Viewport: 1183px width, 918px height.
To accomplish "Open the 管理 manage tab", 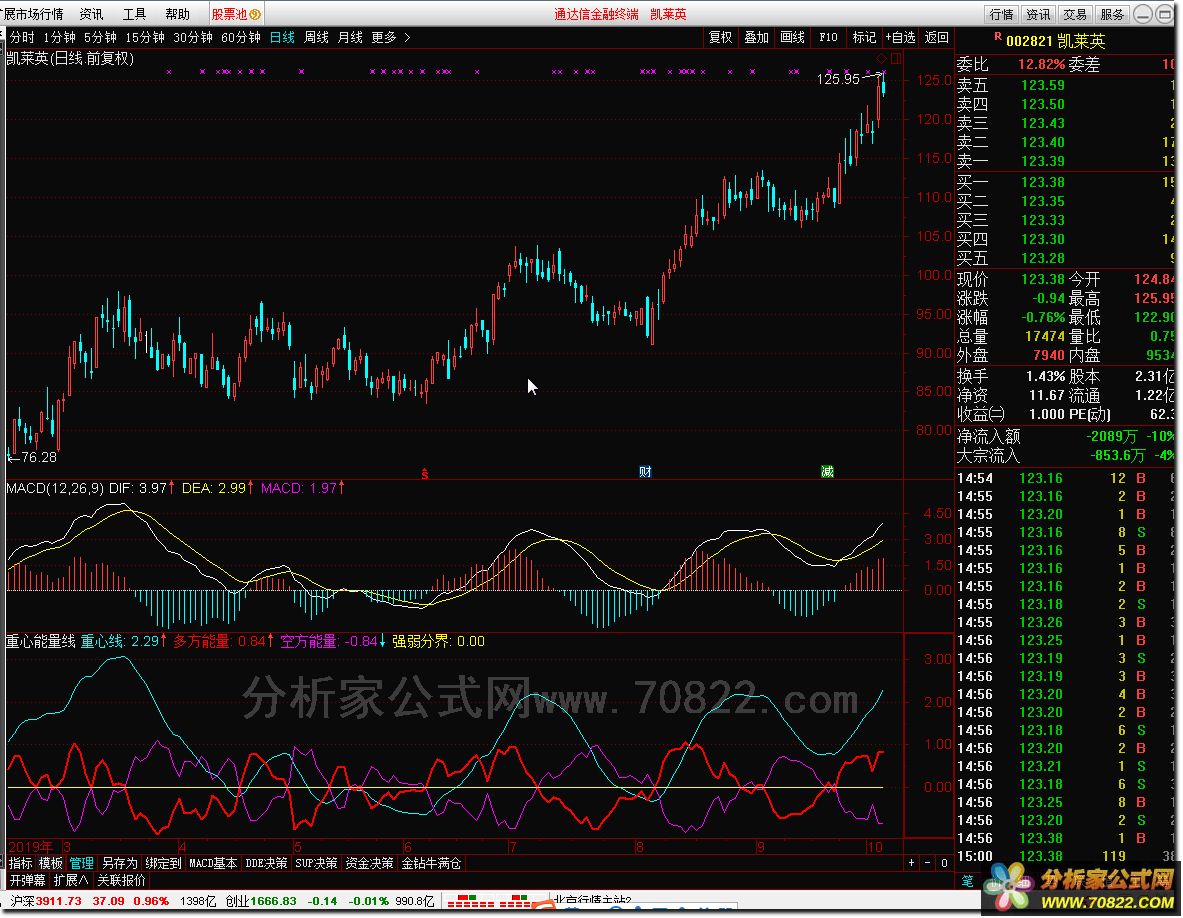I will tap(81, 863).
